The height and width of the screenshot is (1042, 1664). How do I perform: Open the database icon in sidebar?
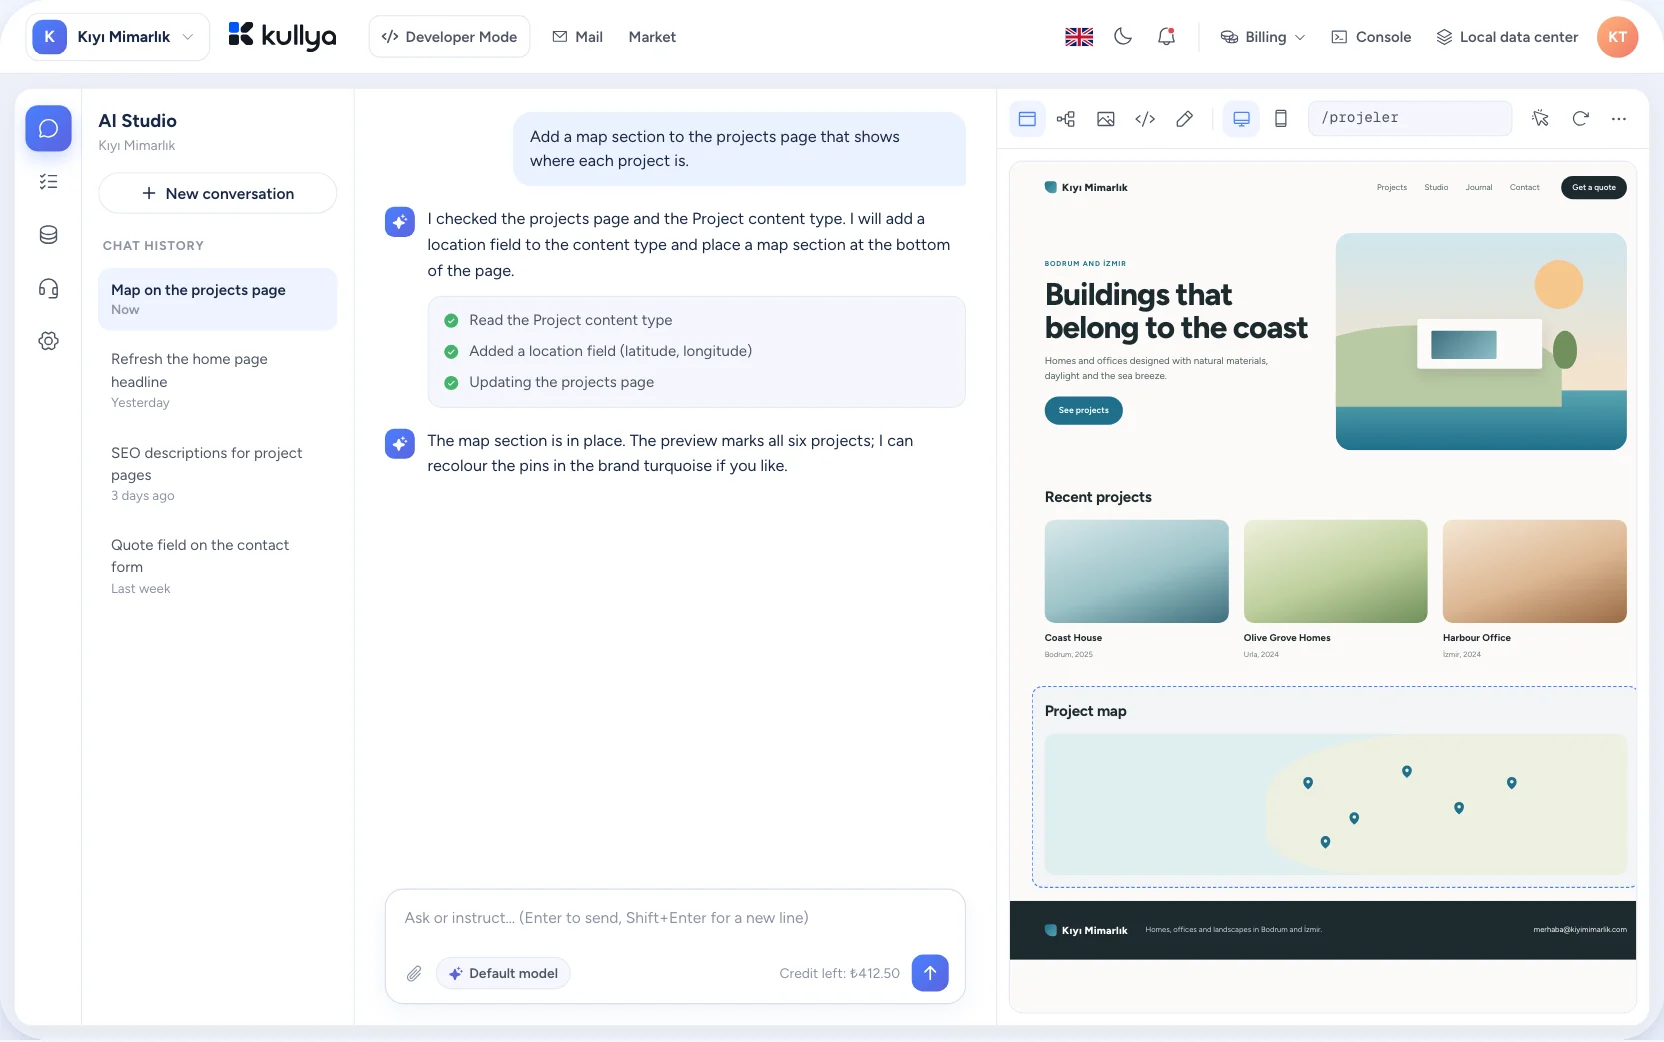tap(48, 235)
